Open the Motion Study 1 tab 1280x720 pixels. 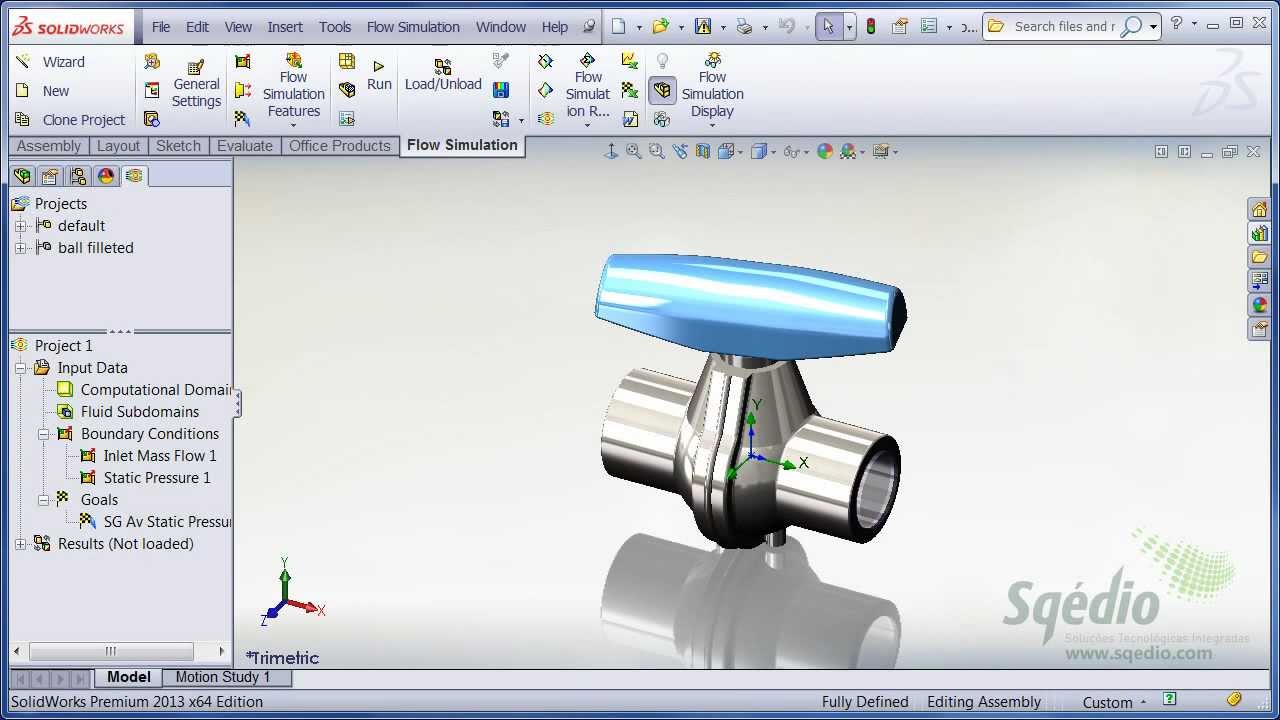[x=223, y=677]
